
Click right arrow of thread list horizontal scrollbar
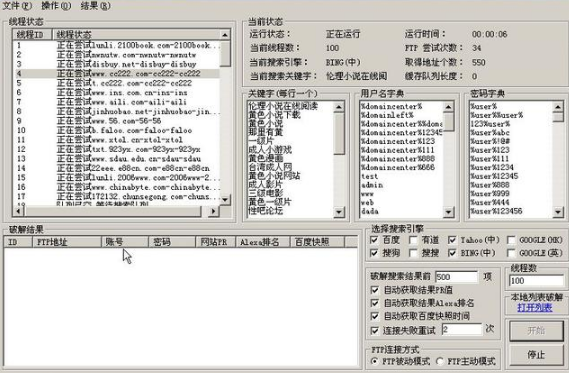pyautogui.click(x=214, y=211)
